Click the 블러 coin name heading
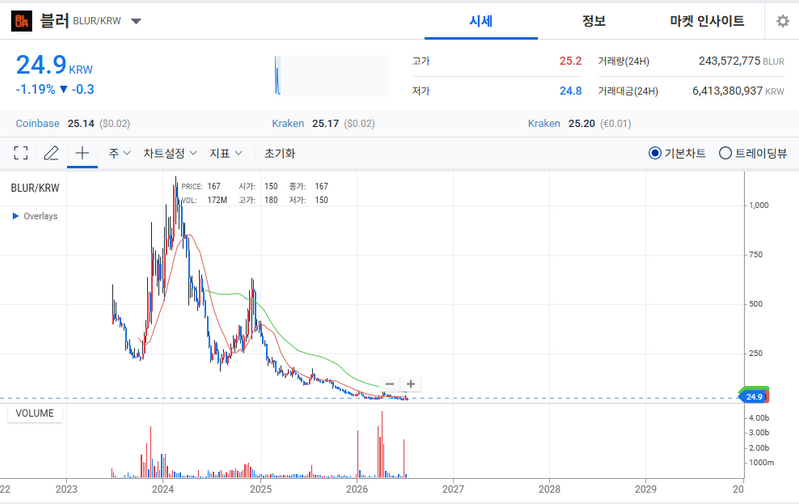799x504 pixels. (55, 21)
